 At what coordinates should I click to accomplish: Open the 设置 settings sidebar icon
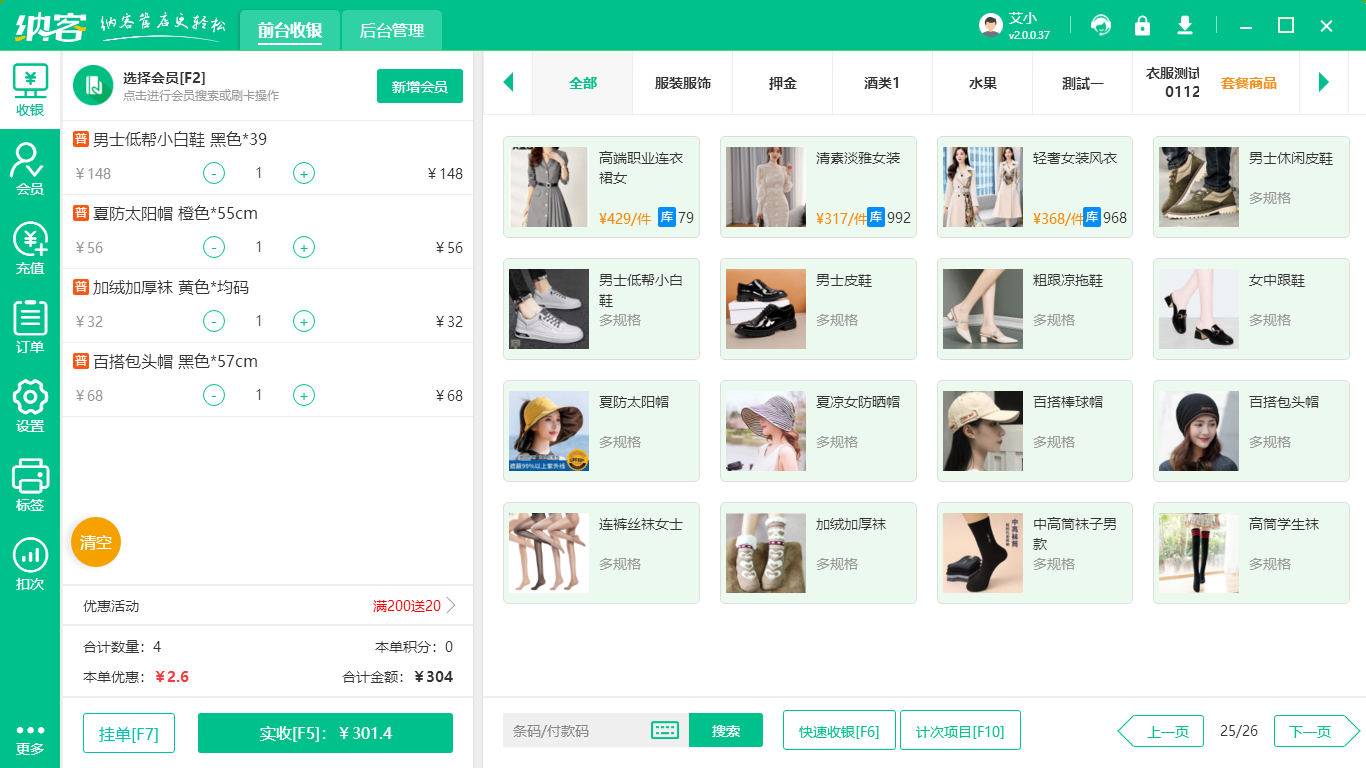coord(30,406)
